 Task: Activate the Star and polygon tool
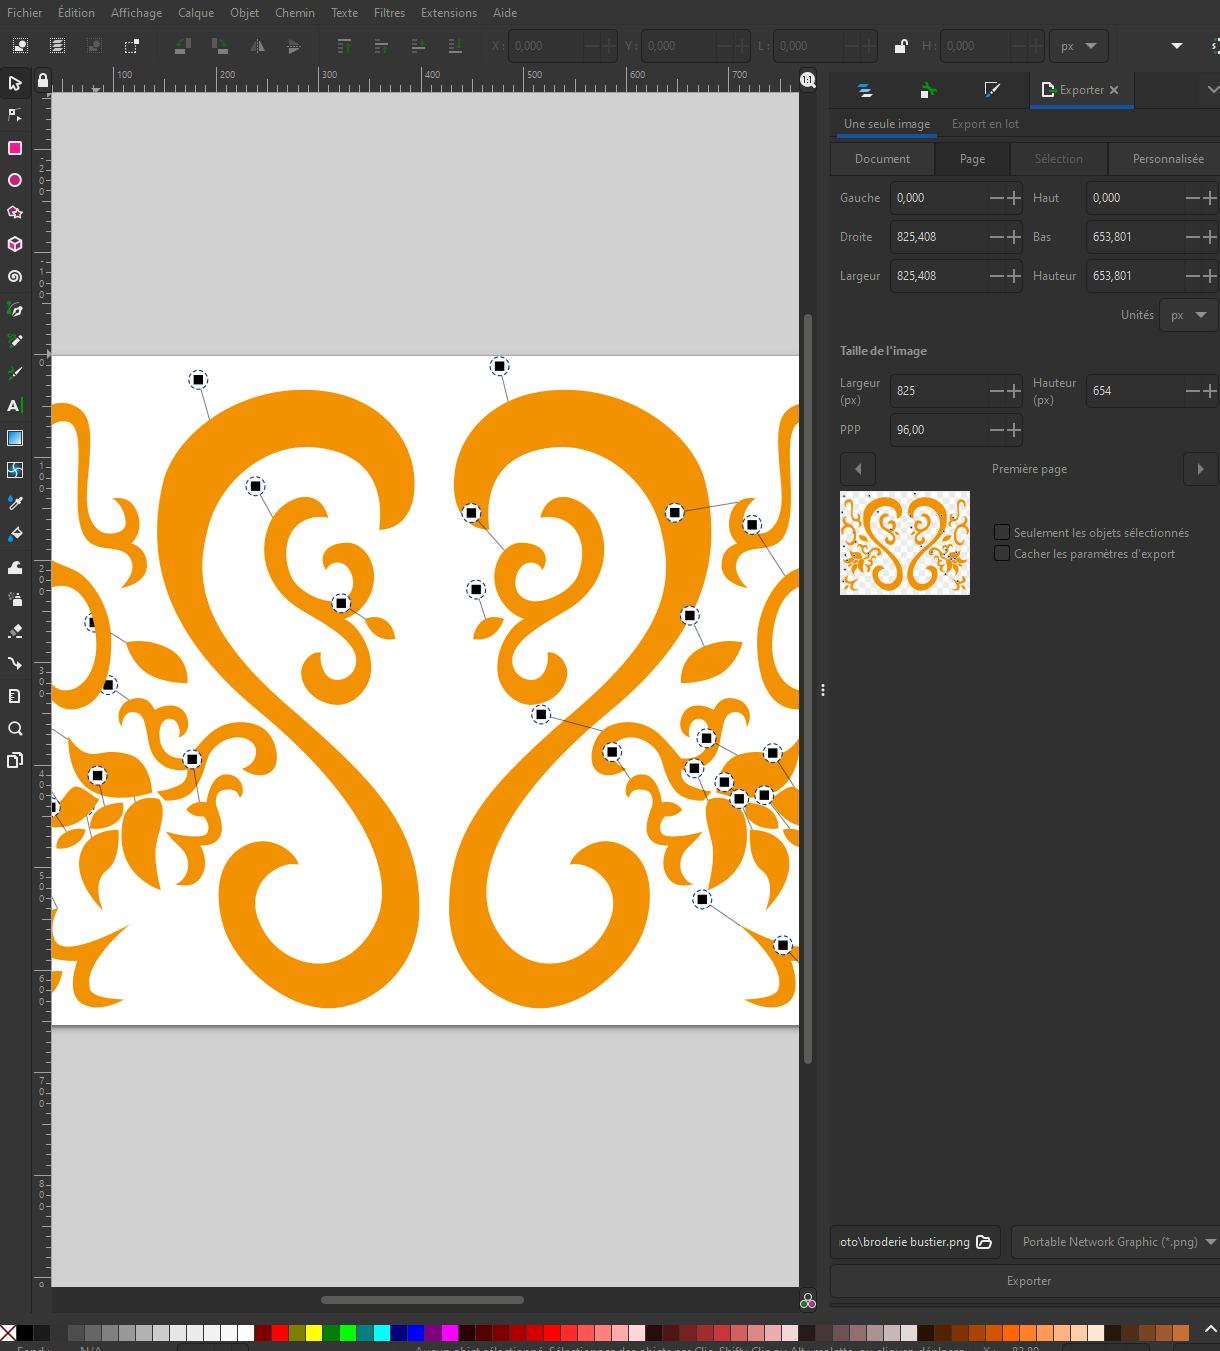tap(15, 212)
